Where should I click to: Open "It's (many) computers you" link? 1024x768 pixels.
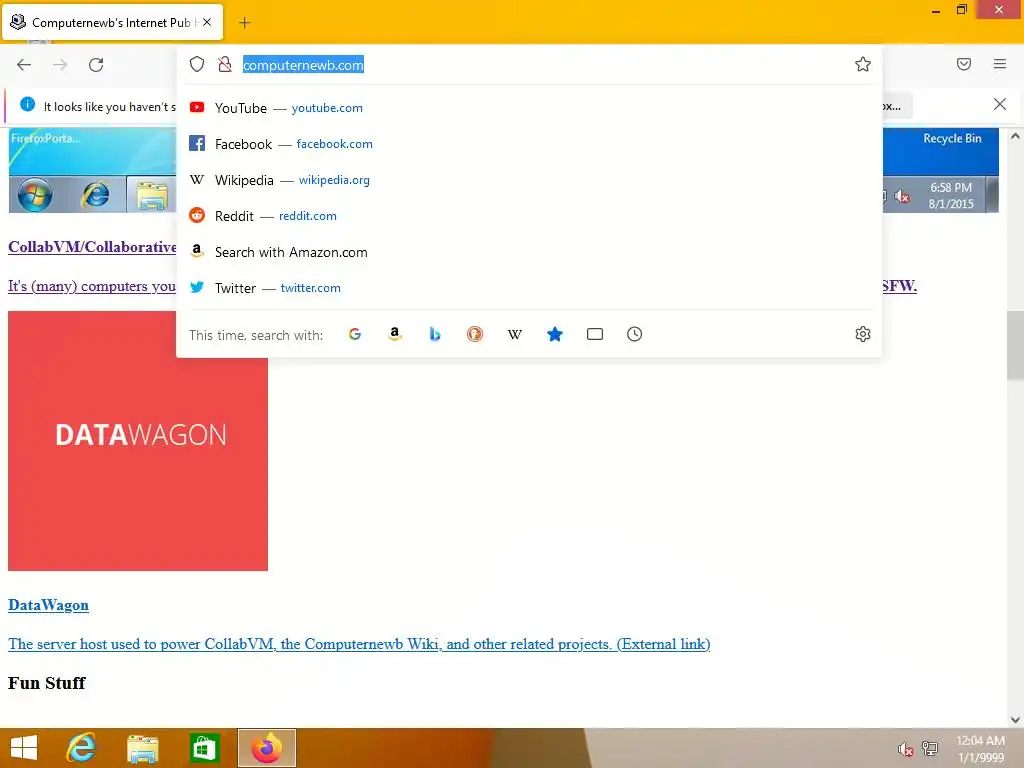pyautogui.click(x=92, y=286)
